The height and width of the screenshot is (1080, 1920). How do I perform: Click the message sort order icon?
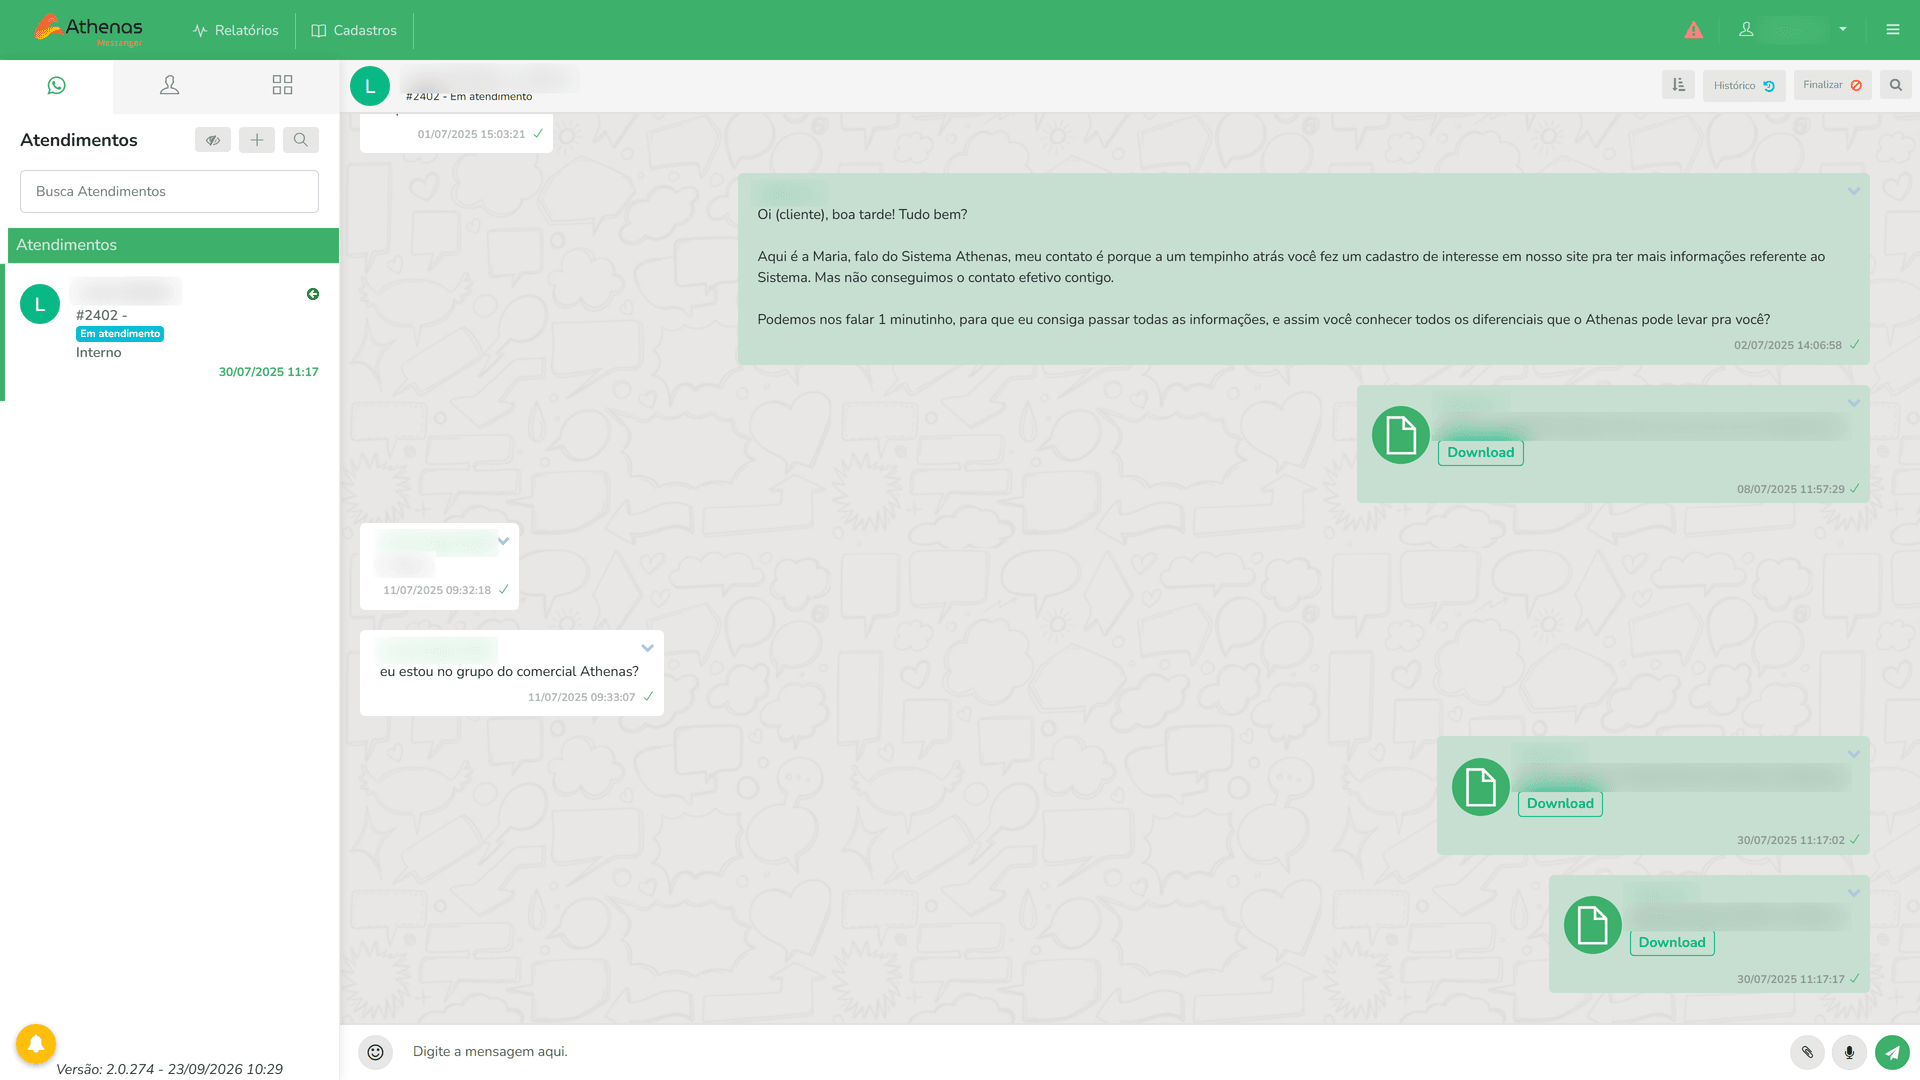click(1678, 85)
